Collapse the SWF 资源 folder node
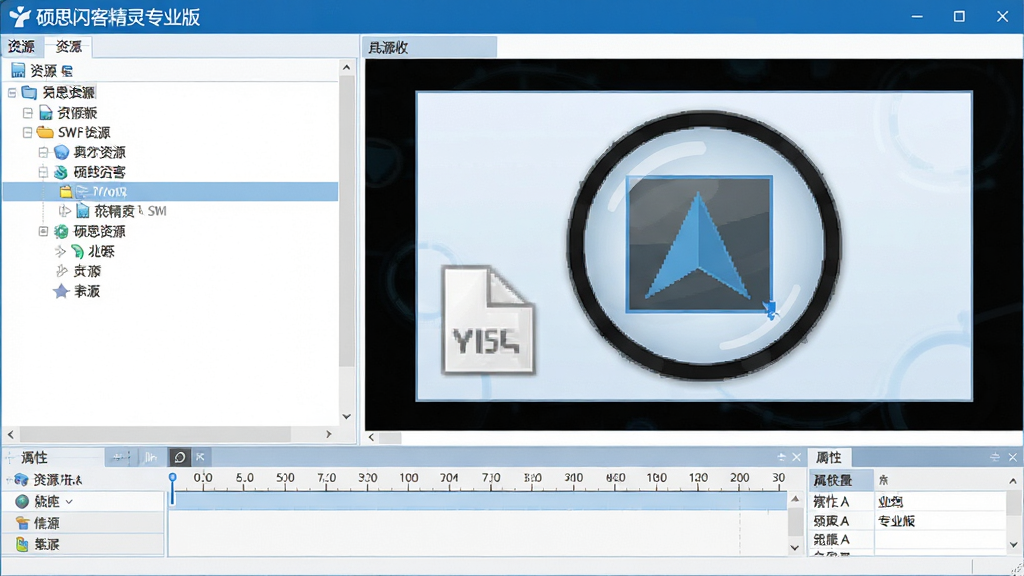1024x576 pixels. [27, 133]
